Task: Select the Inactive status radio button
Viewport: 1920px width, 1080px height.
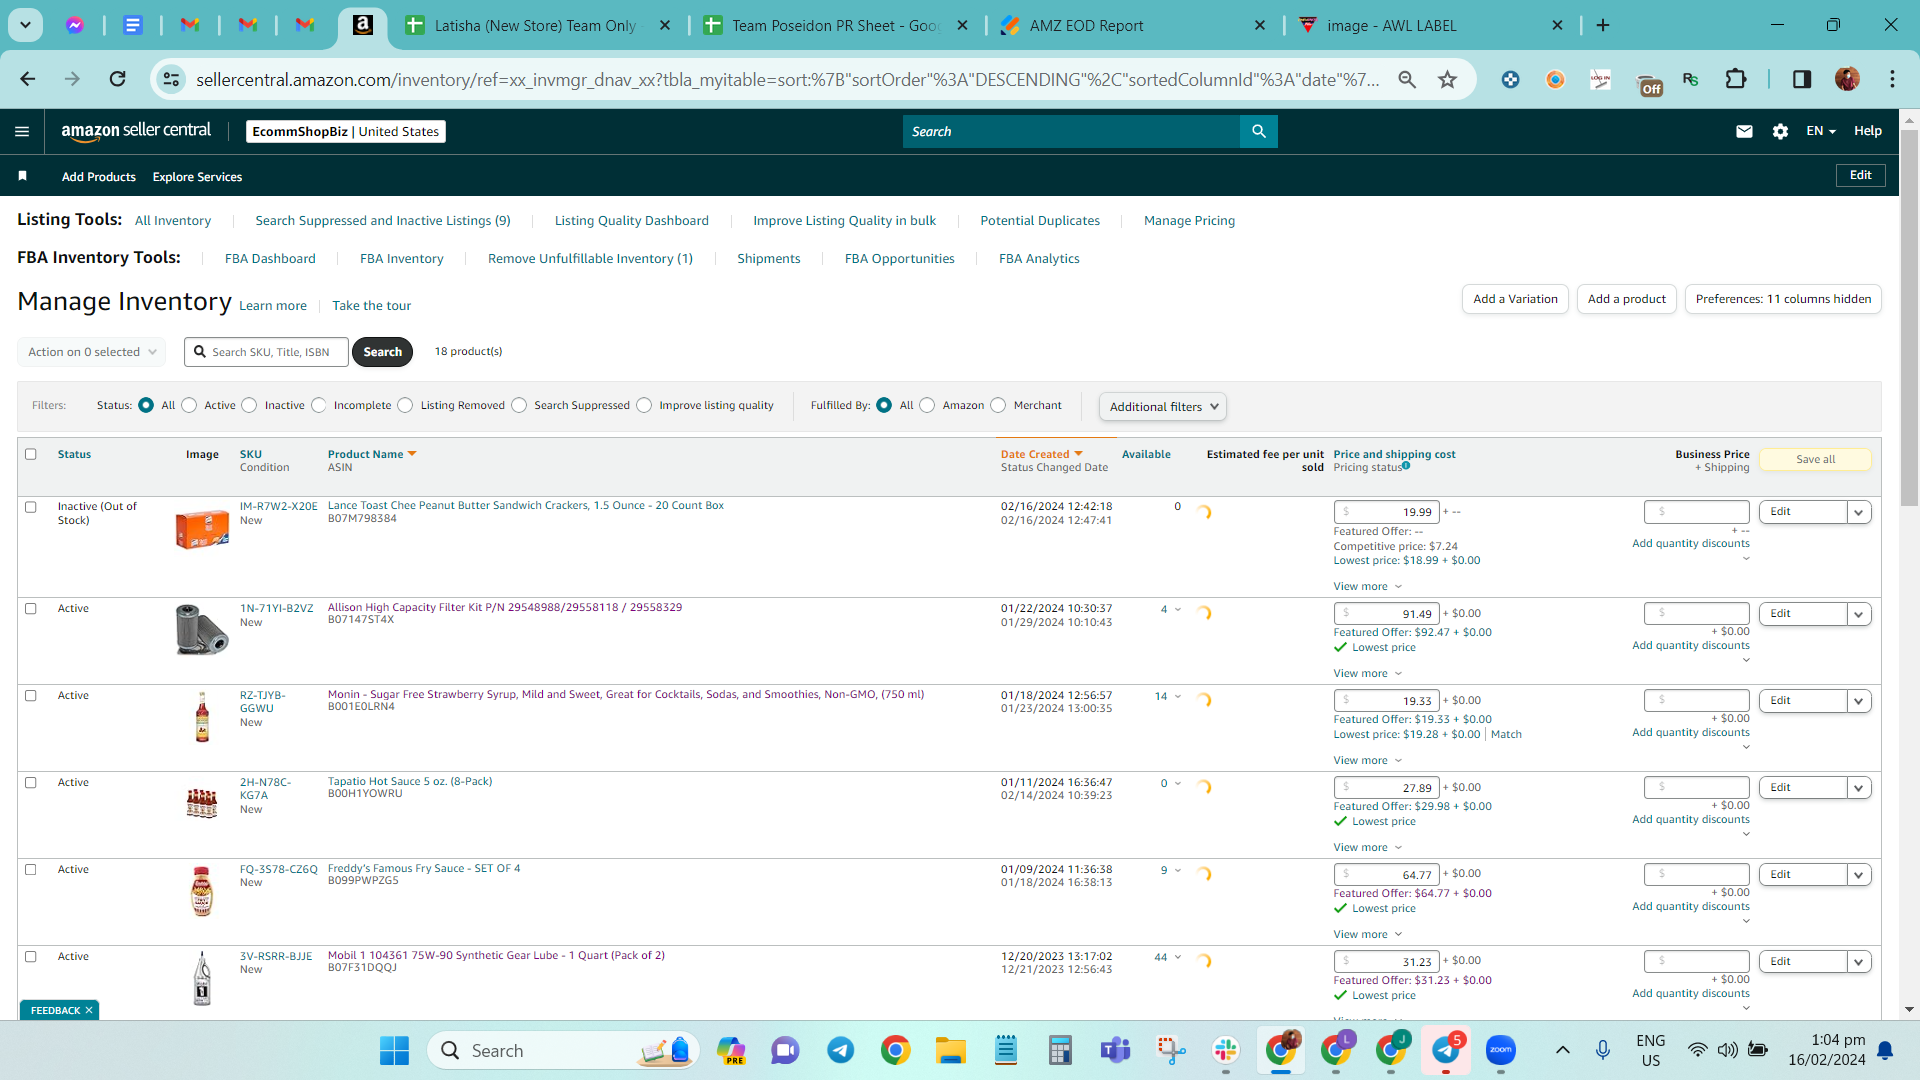Action: (249, 405)
